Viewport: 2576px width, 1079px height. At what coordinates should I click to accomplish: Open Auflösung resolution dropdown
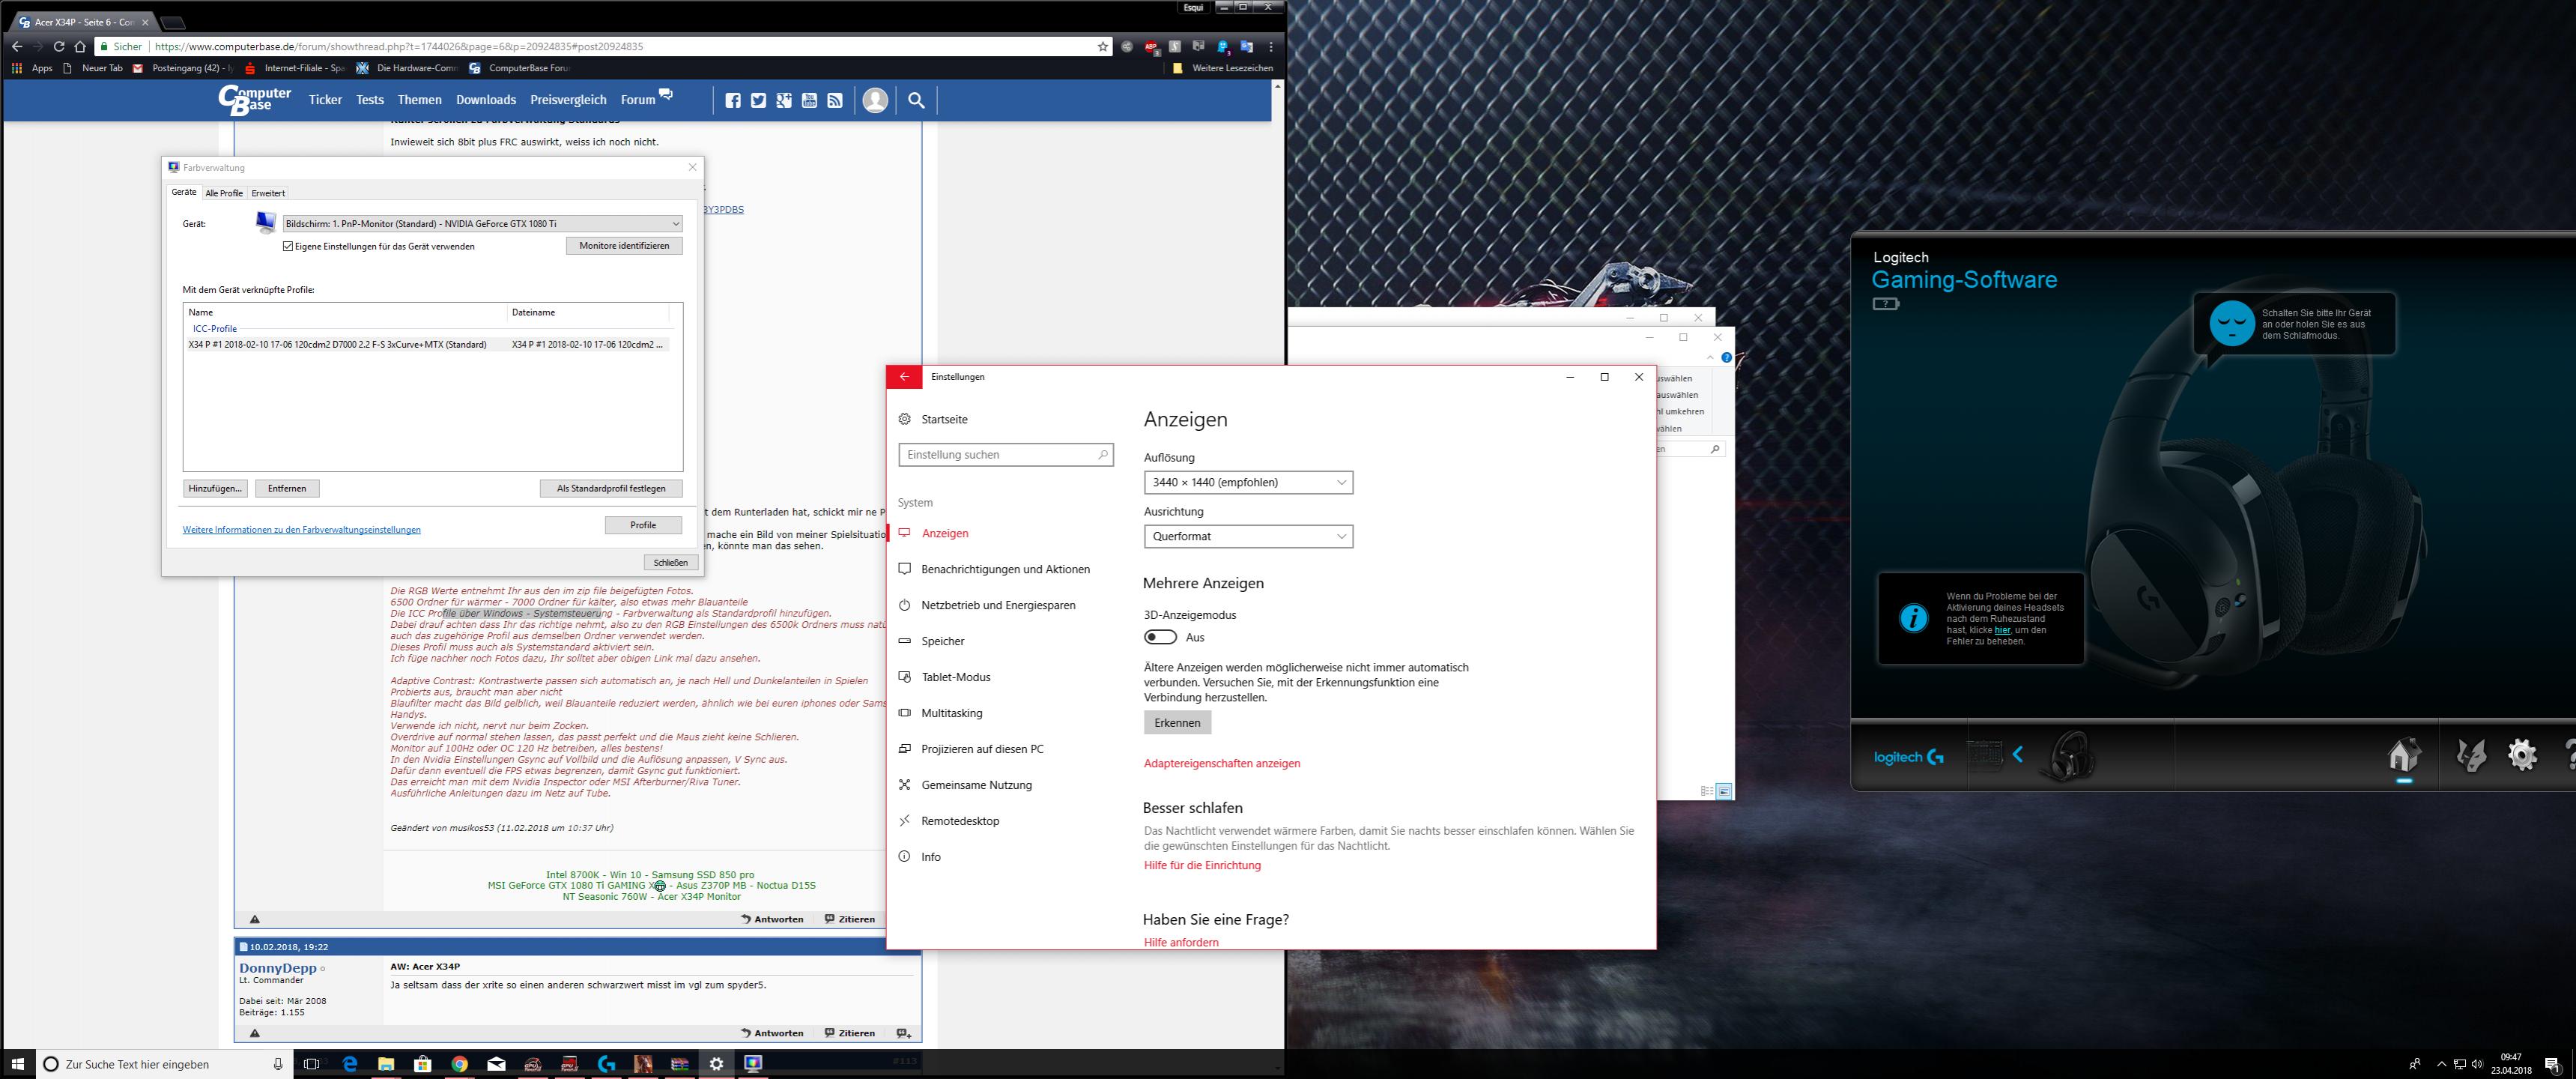click(1248, 482)
